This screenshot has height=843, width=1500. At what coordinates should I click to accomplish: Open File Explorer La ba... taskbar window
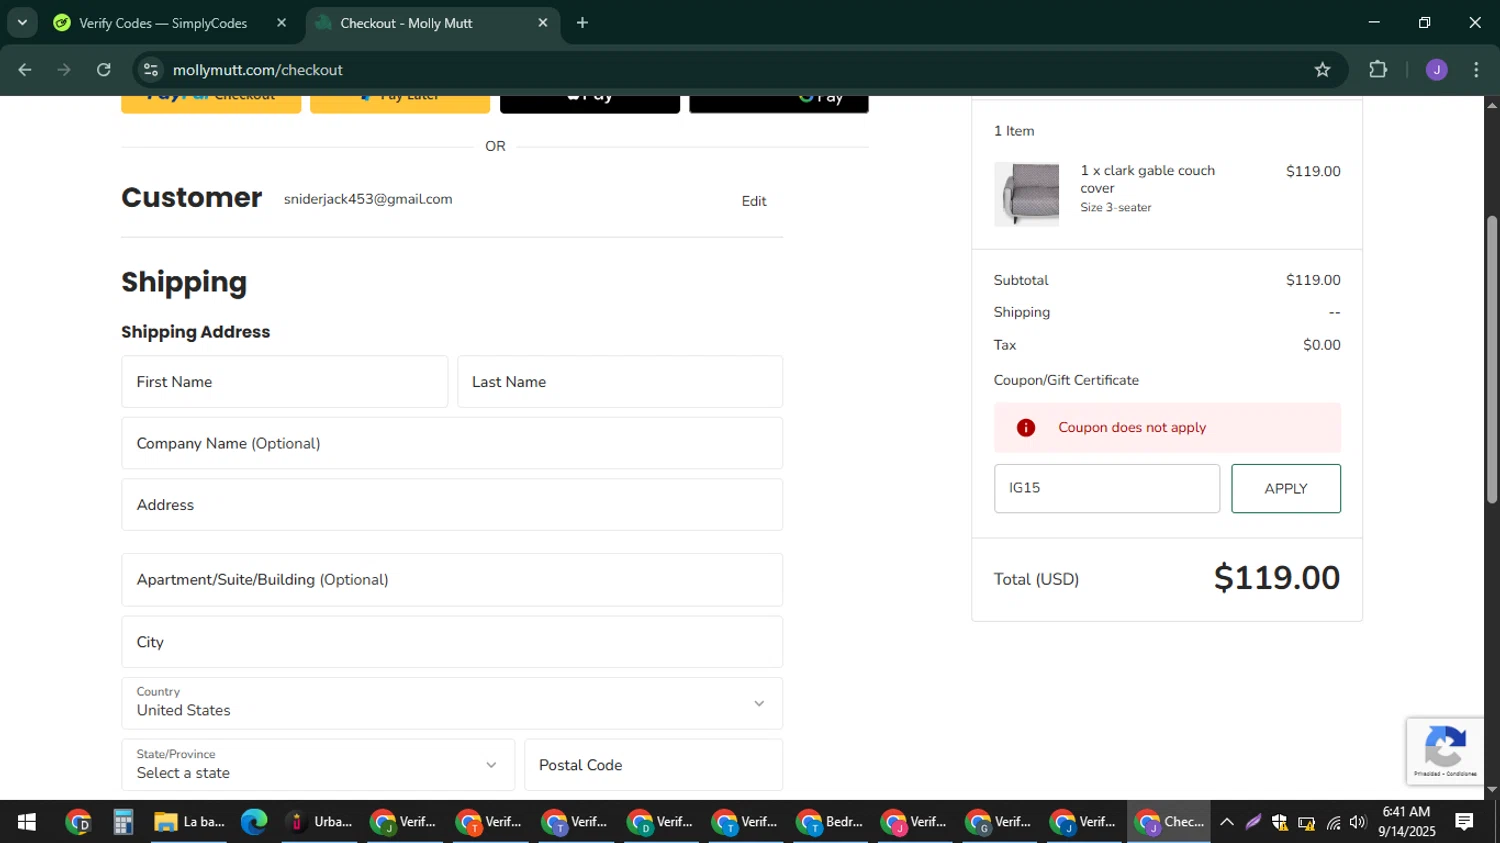pyautogui.click(x=190, y=822)
